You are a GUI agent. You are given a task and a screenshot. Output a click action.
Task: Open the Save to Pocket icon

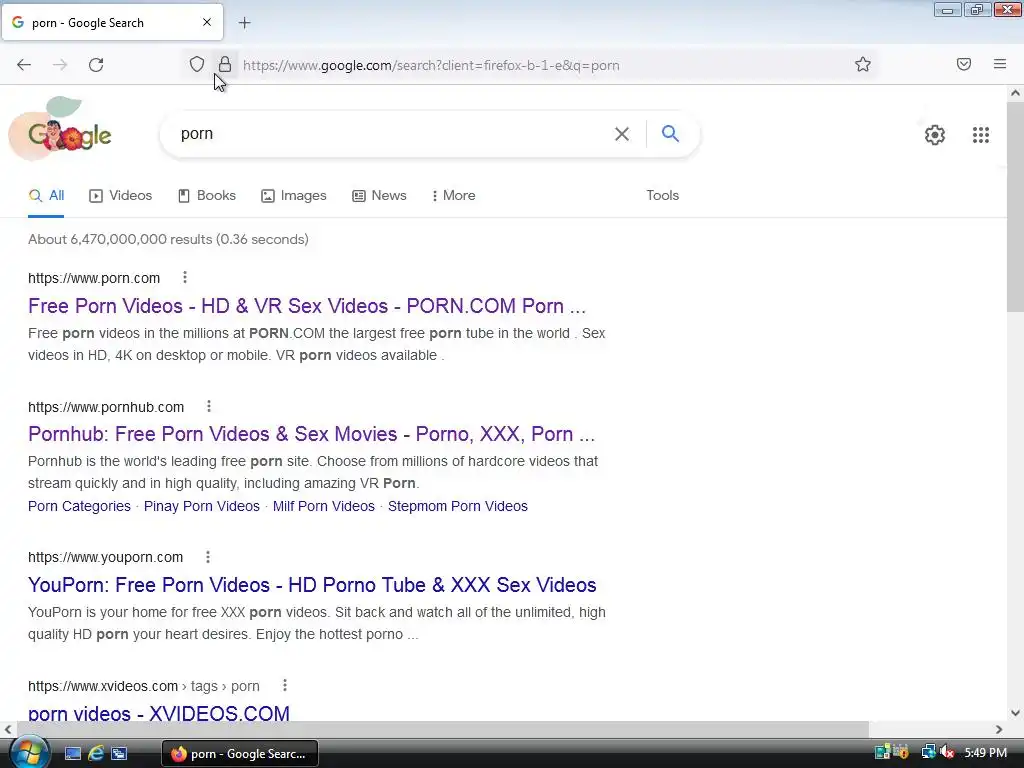(964, 64)
